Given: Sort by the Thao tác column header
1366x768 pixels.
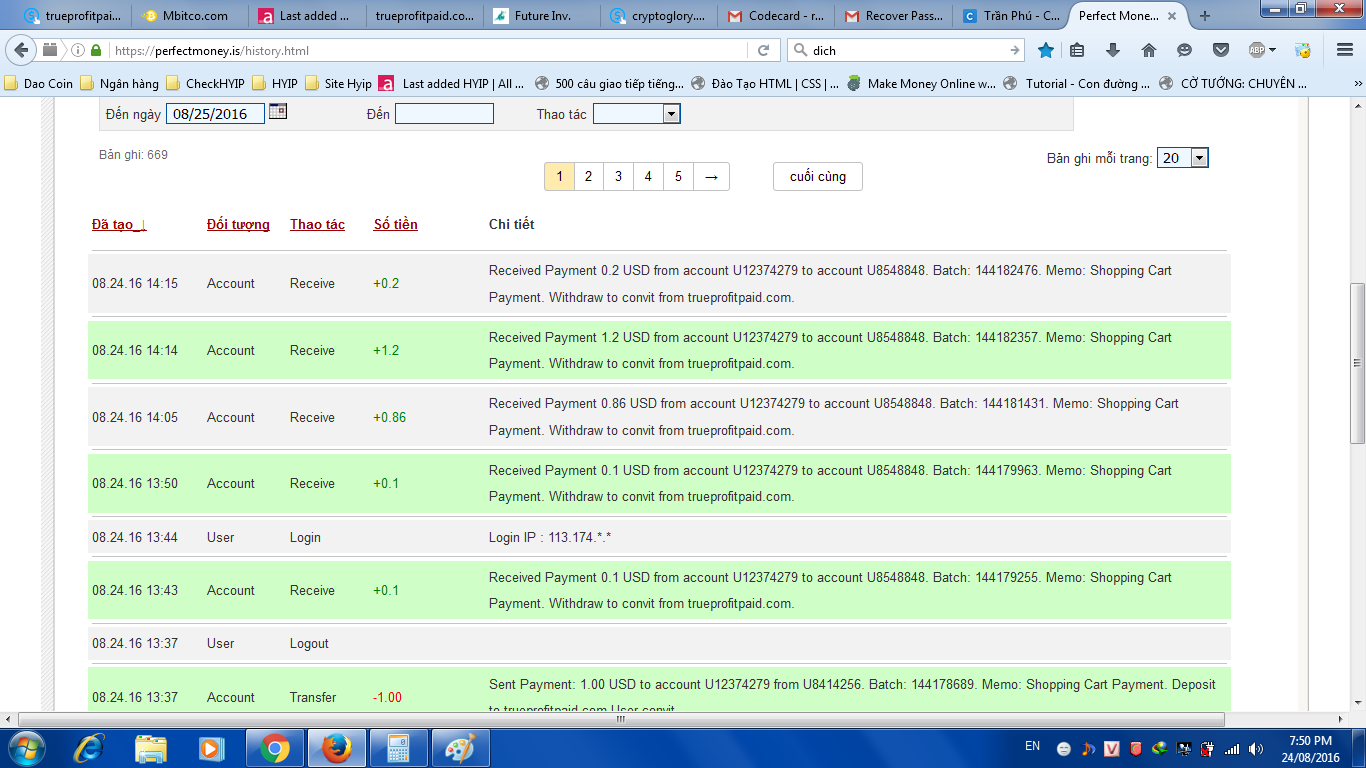Looking at the screenshot, I should [317, 225].
